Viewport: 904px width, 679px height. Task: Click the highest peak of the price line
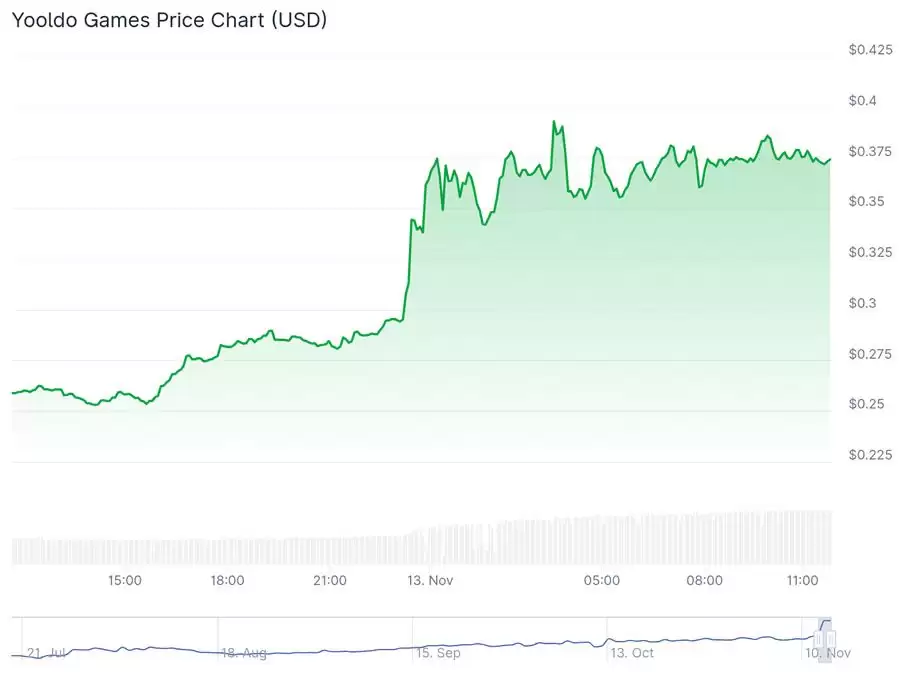click(553, 122)
